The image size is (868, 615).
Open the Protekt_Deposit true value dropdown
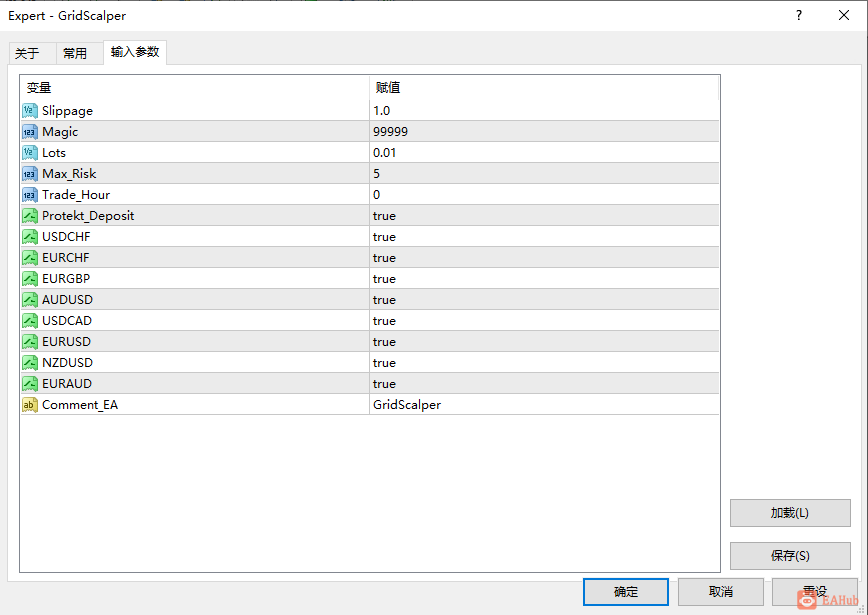coord(545,216)
